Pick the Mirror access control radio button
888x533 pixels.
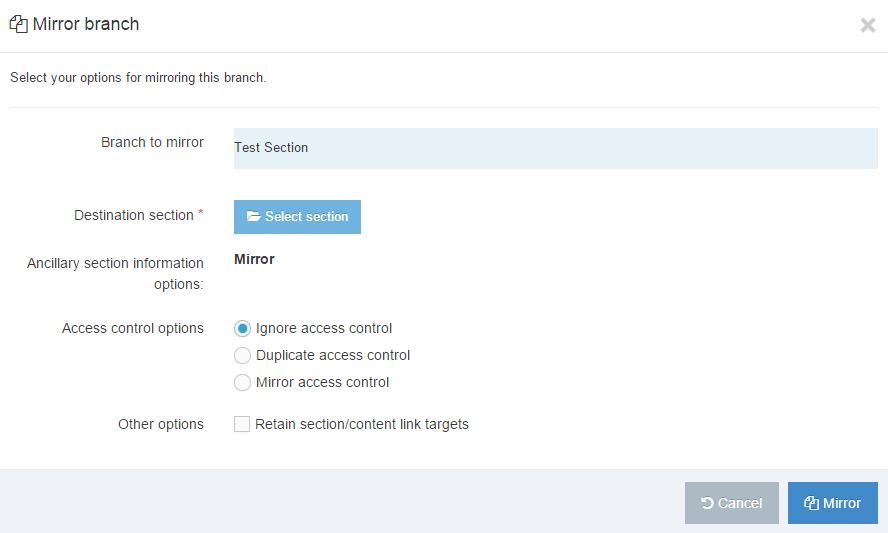point(242,382)
